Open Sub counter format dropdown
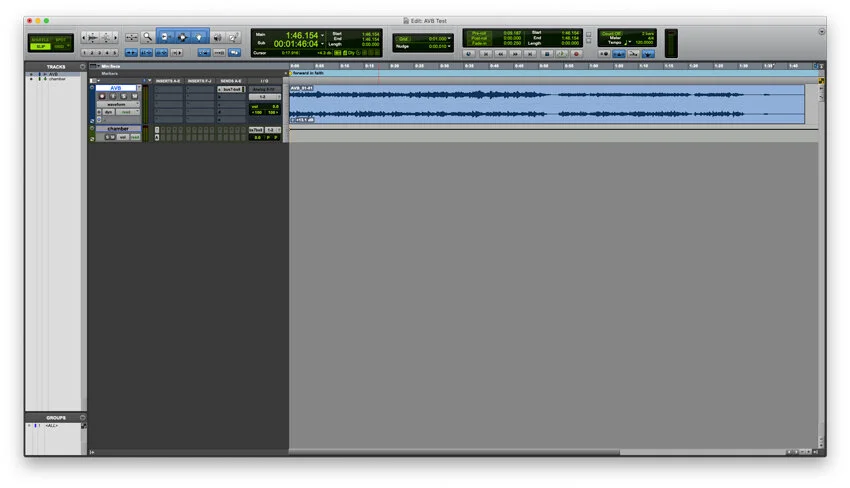Viewport: 850px width, 488px height. (x=323, y=44)
